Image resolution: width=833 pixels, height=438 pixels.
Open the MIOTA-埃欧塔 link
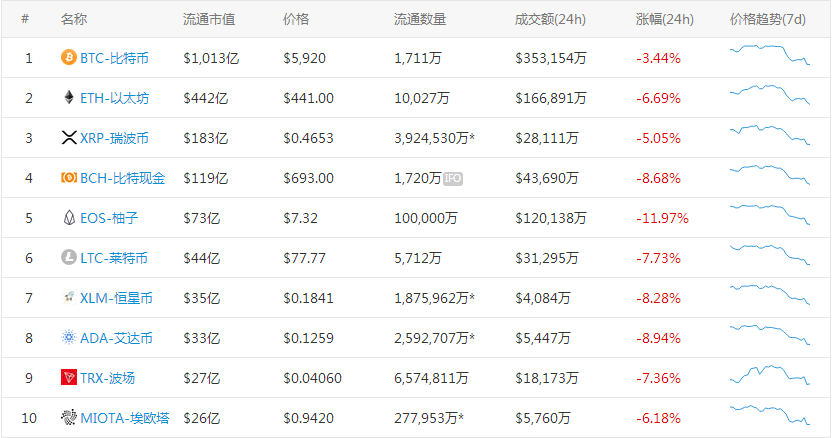125,418
